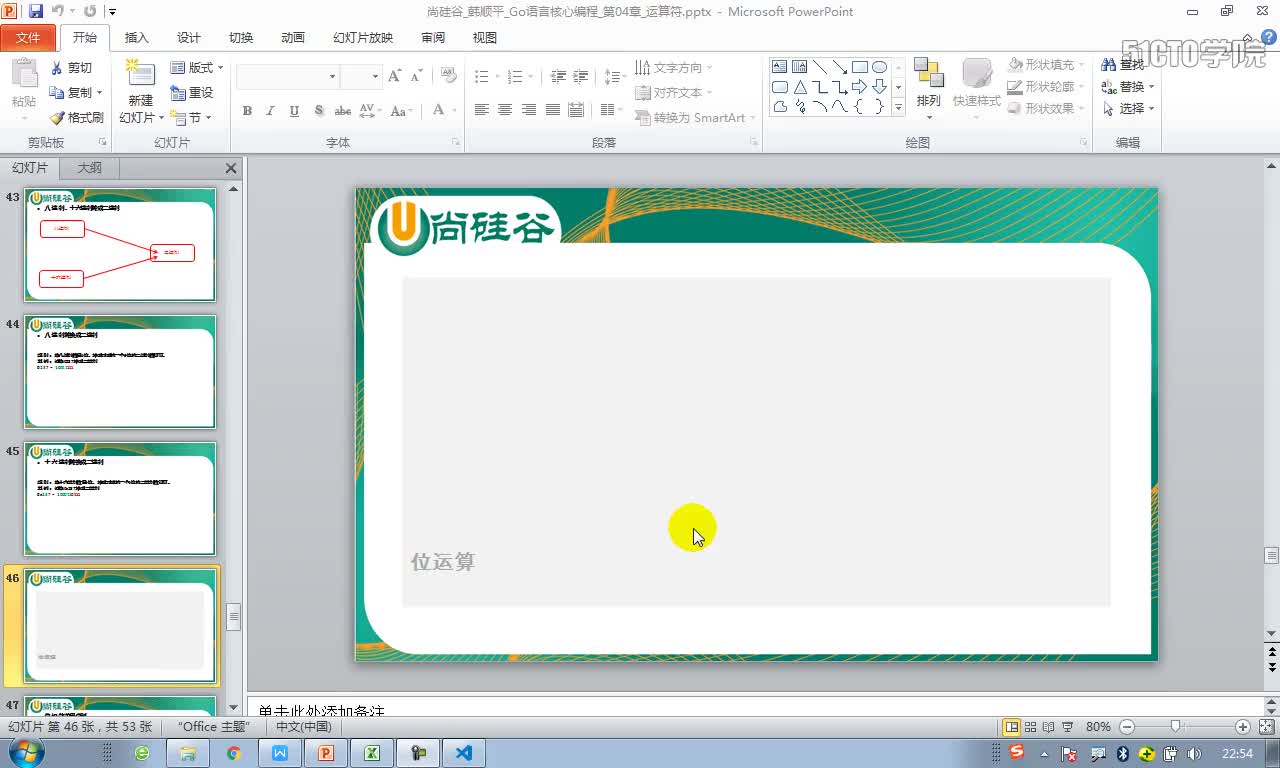Screen dimensions: 1280x768
Task: Switch to Design (设计) ribbon tab
Action: pyautogui.click(x=189, y=37)
